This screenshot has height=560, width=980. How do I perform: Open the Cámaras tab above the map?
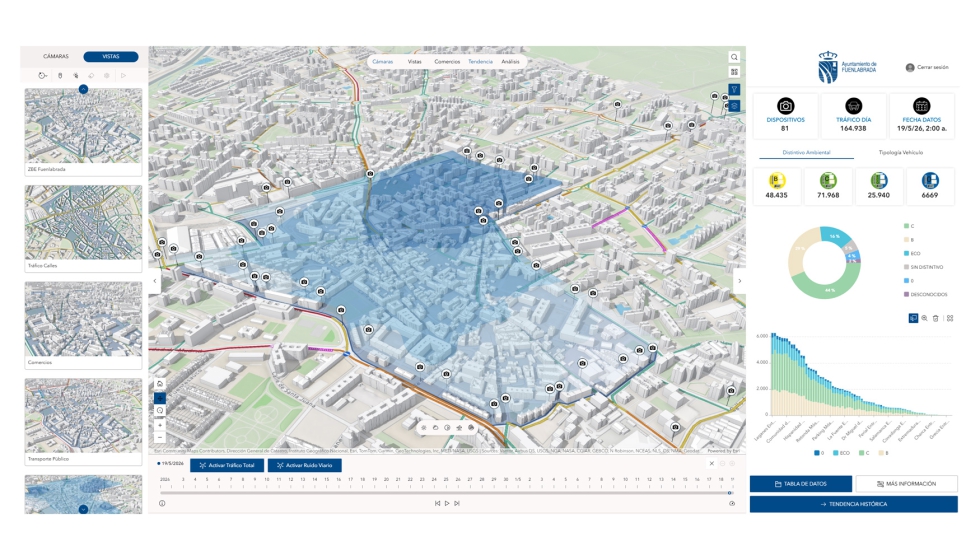point(382,61)
